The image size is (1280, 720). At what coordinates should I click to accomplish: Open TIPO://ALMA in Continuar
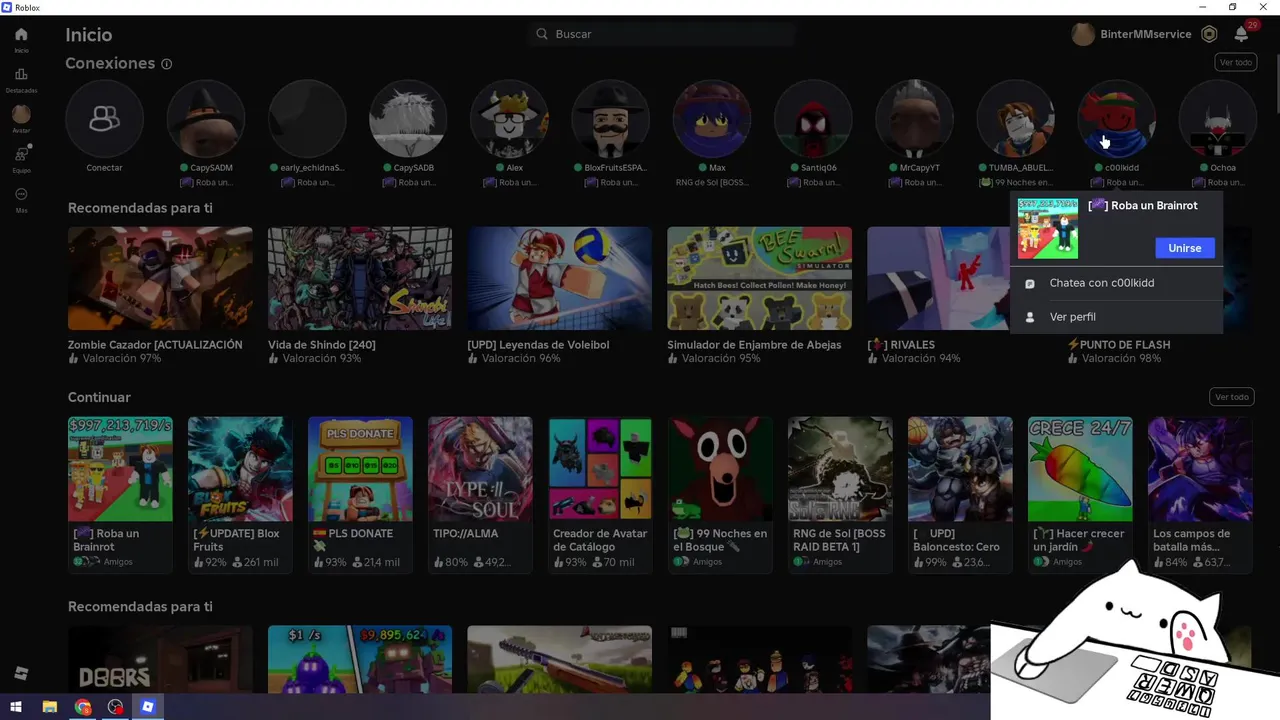(x=480, y=469)
